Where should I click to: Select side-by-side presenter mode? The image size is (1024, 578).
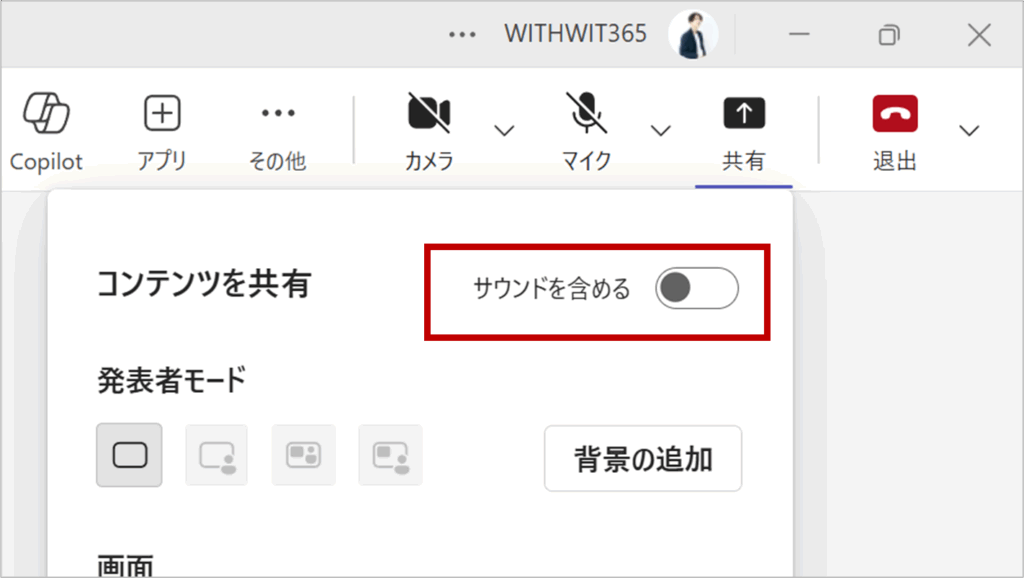coord(304,455)
